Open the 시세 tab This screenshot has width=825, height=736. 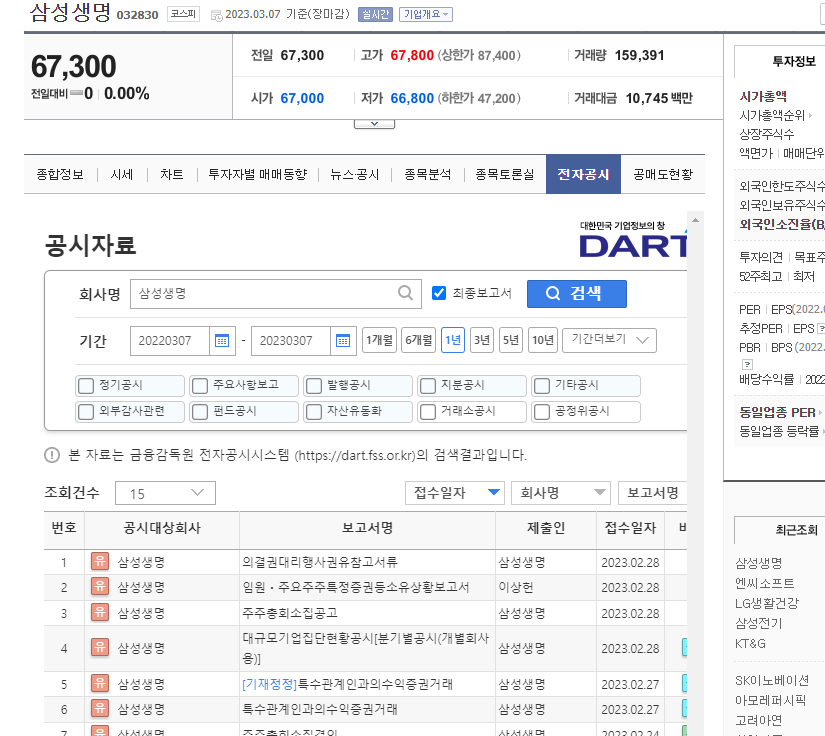click(x=122, y=174)
